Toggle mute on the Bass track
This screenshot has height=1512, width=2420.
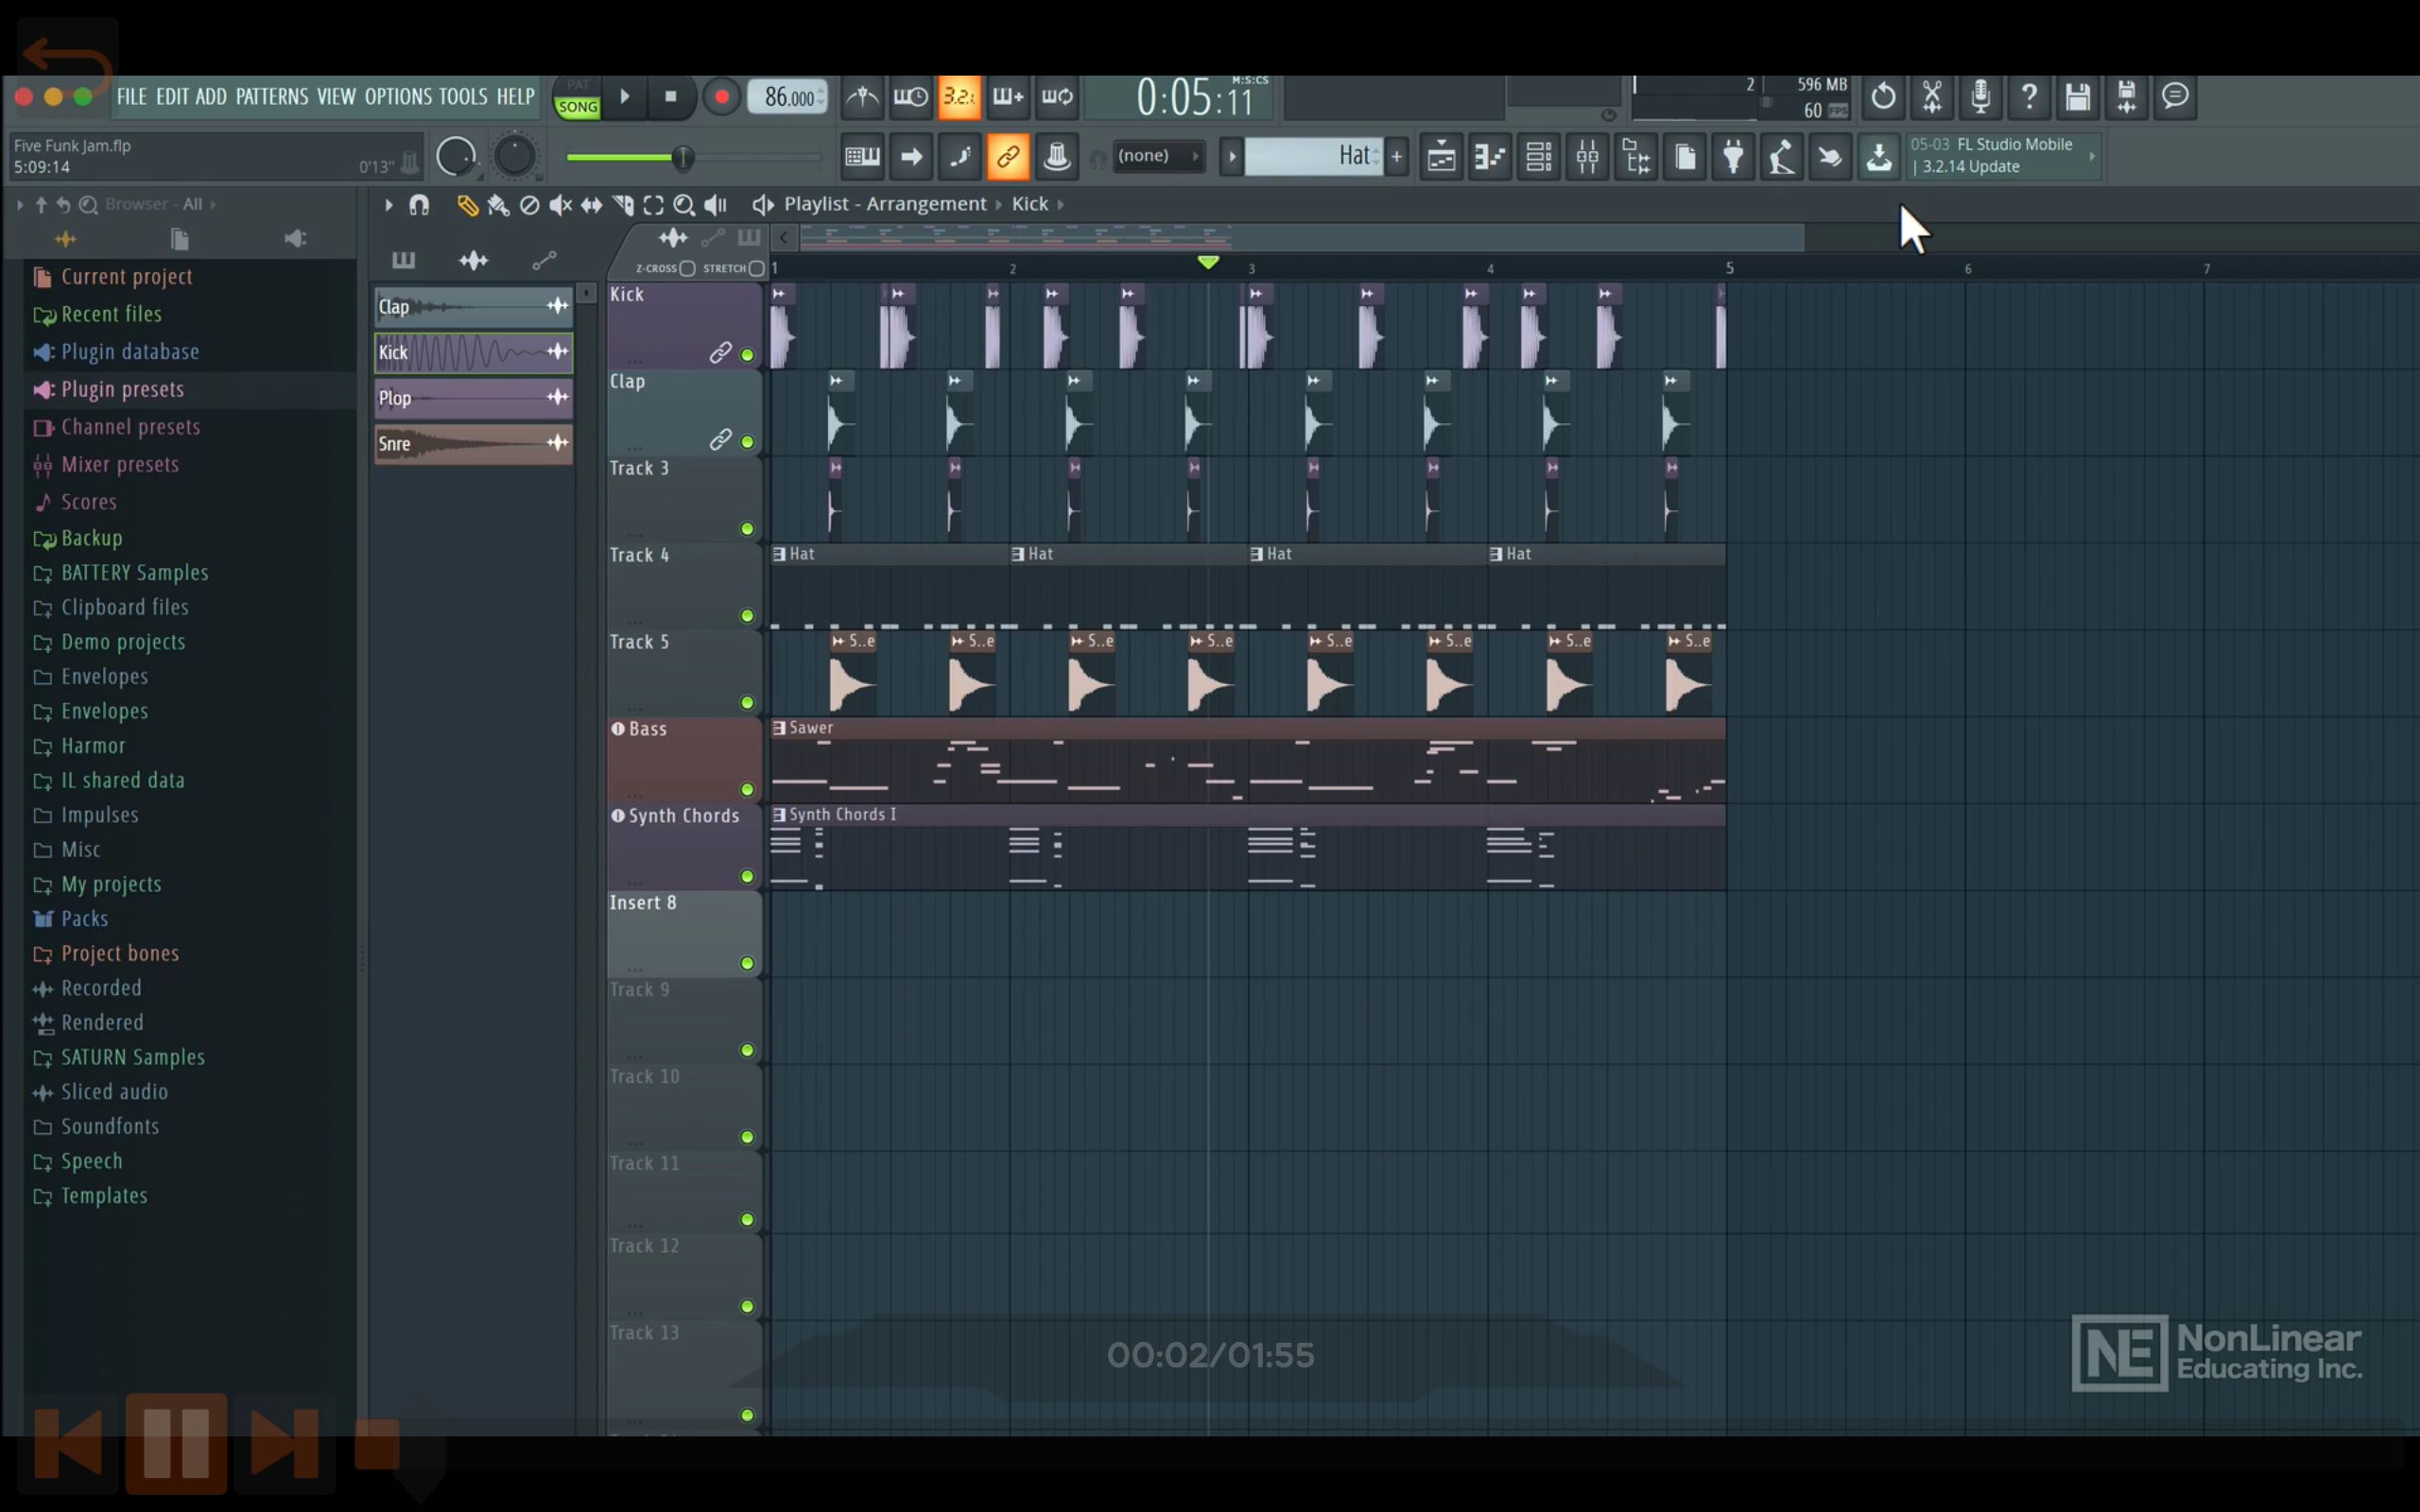click(747, 790)
